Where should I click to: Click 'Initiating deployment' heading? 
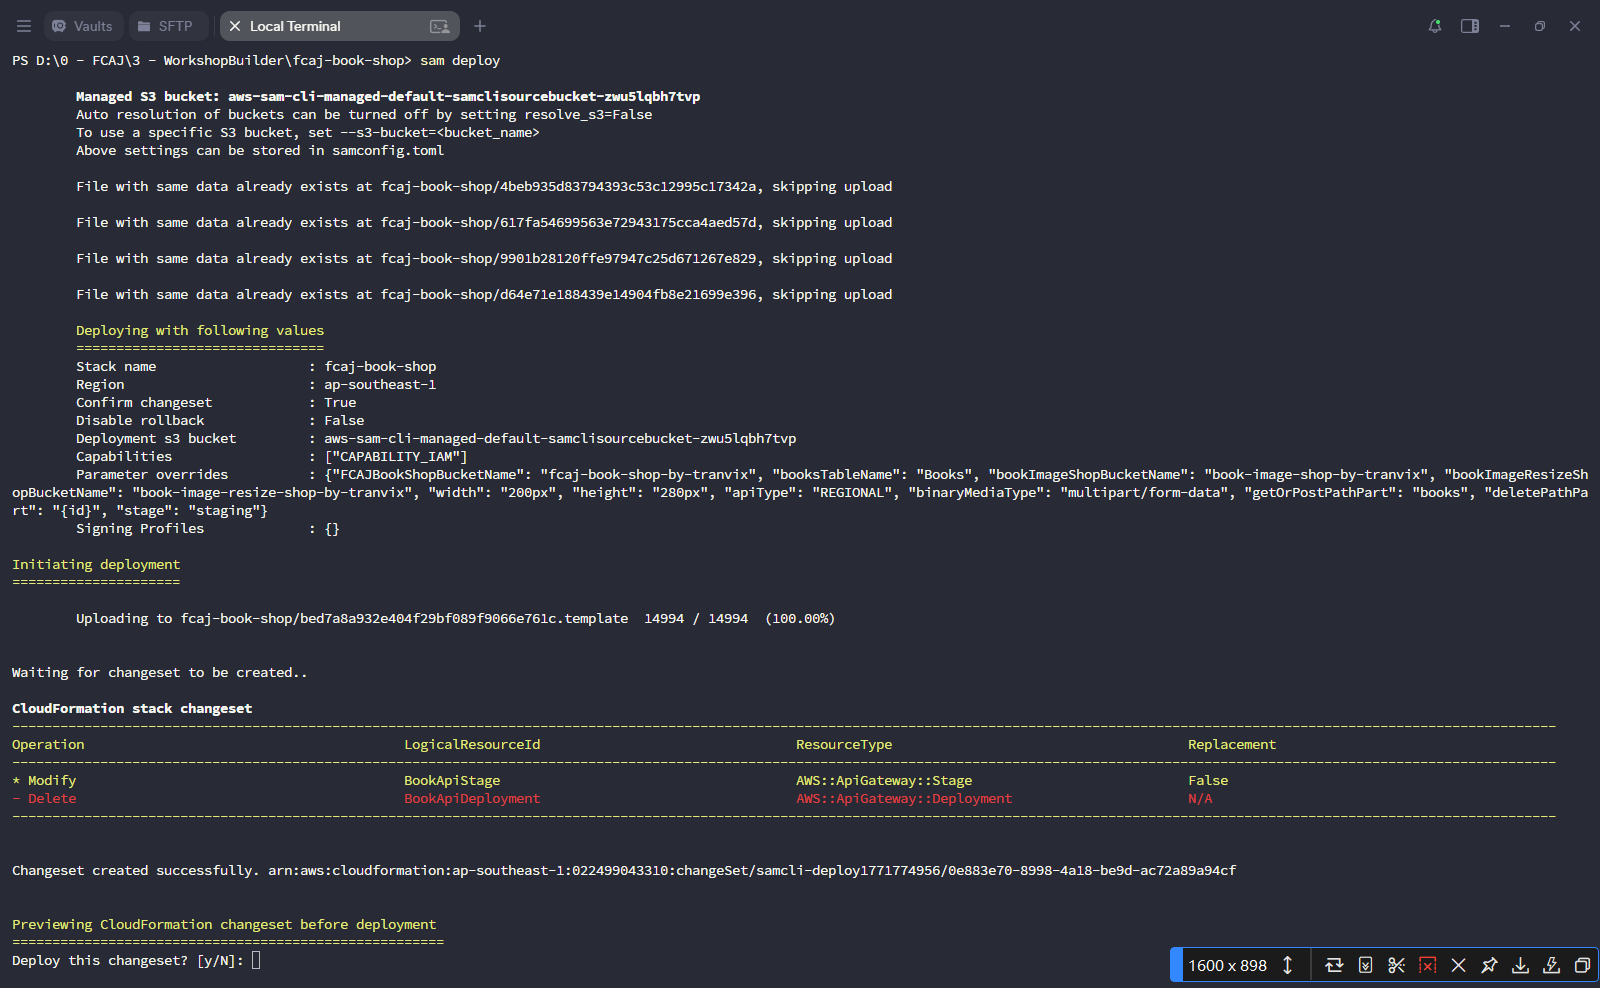tap(96, 564)
